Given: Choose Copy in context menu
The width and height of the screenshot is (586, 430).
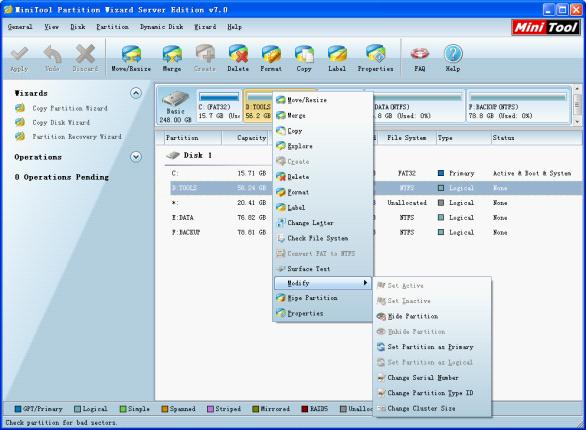Looking at the screenshot, I should click(x=323, y=131).
